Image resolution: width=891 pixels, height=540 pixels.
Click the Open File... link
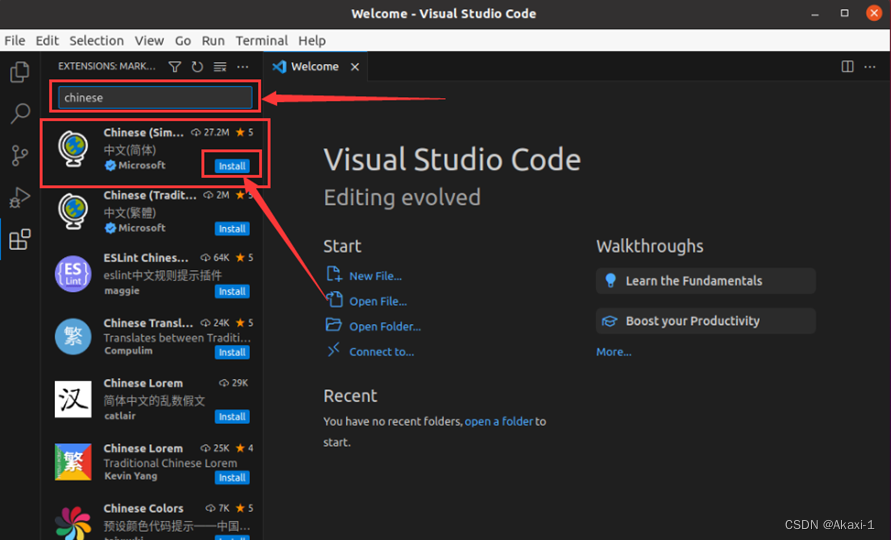(x=378, y=301)
